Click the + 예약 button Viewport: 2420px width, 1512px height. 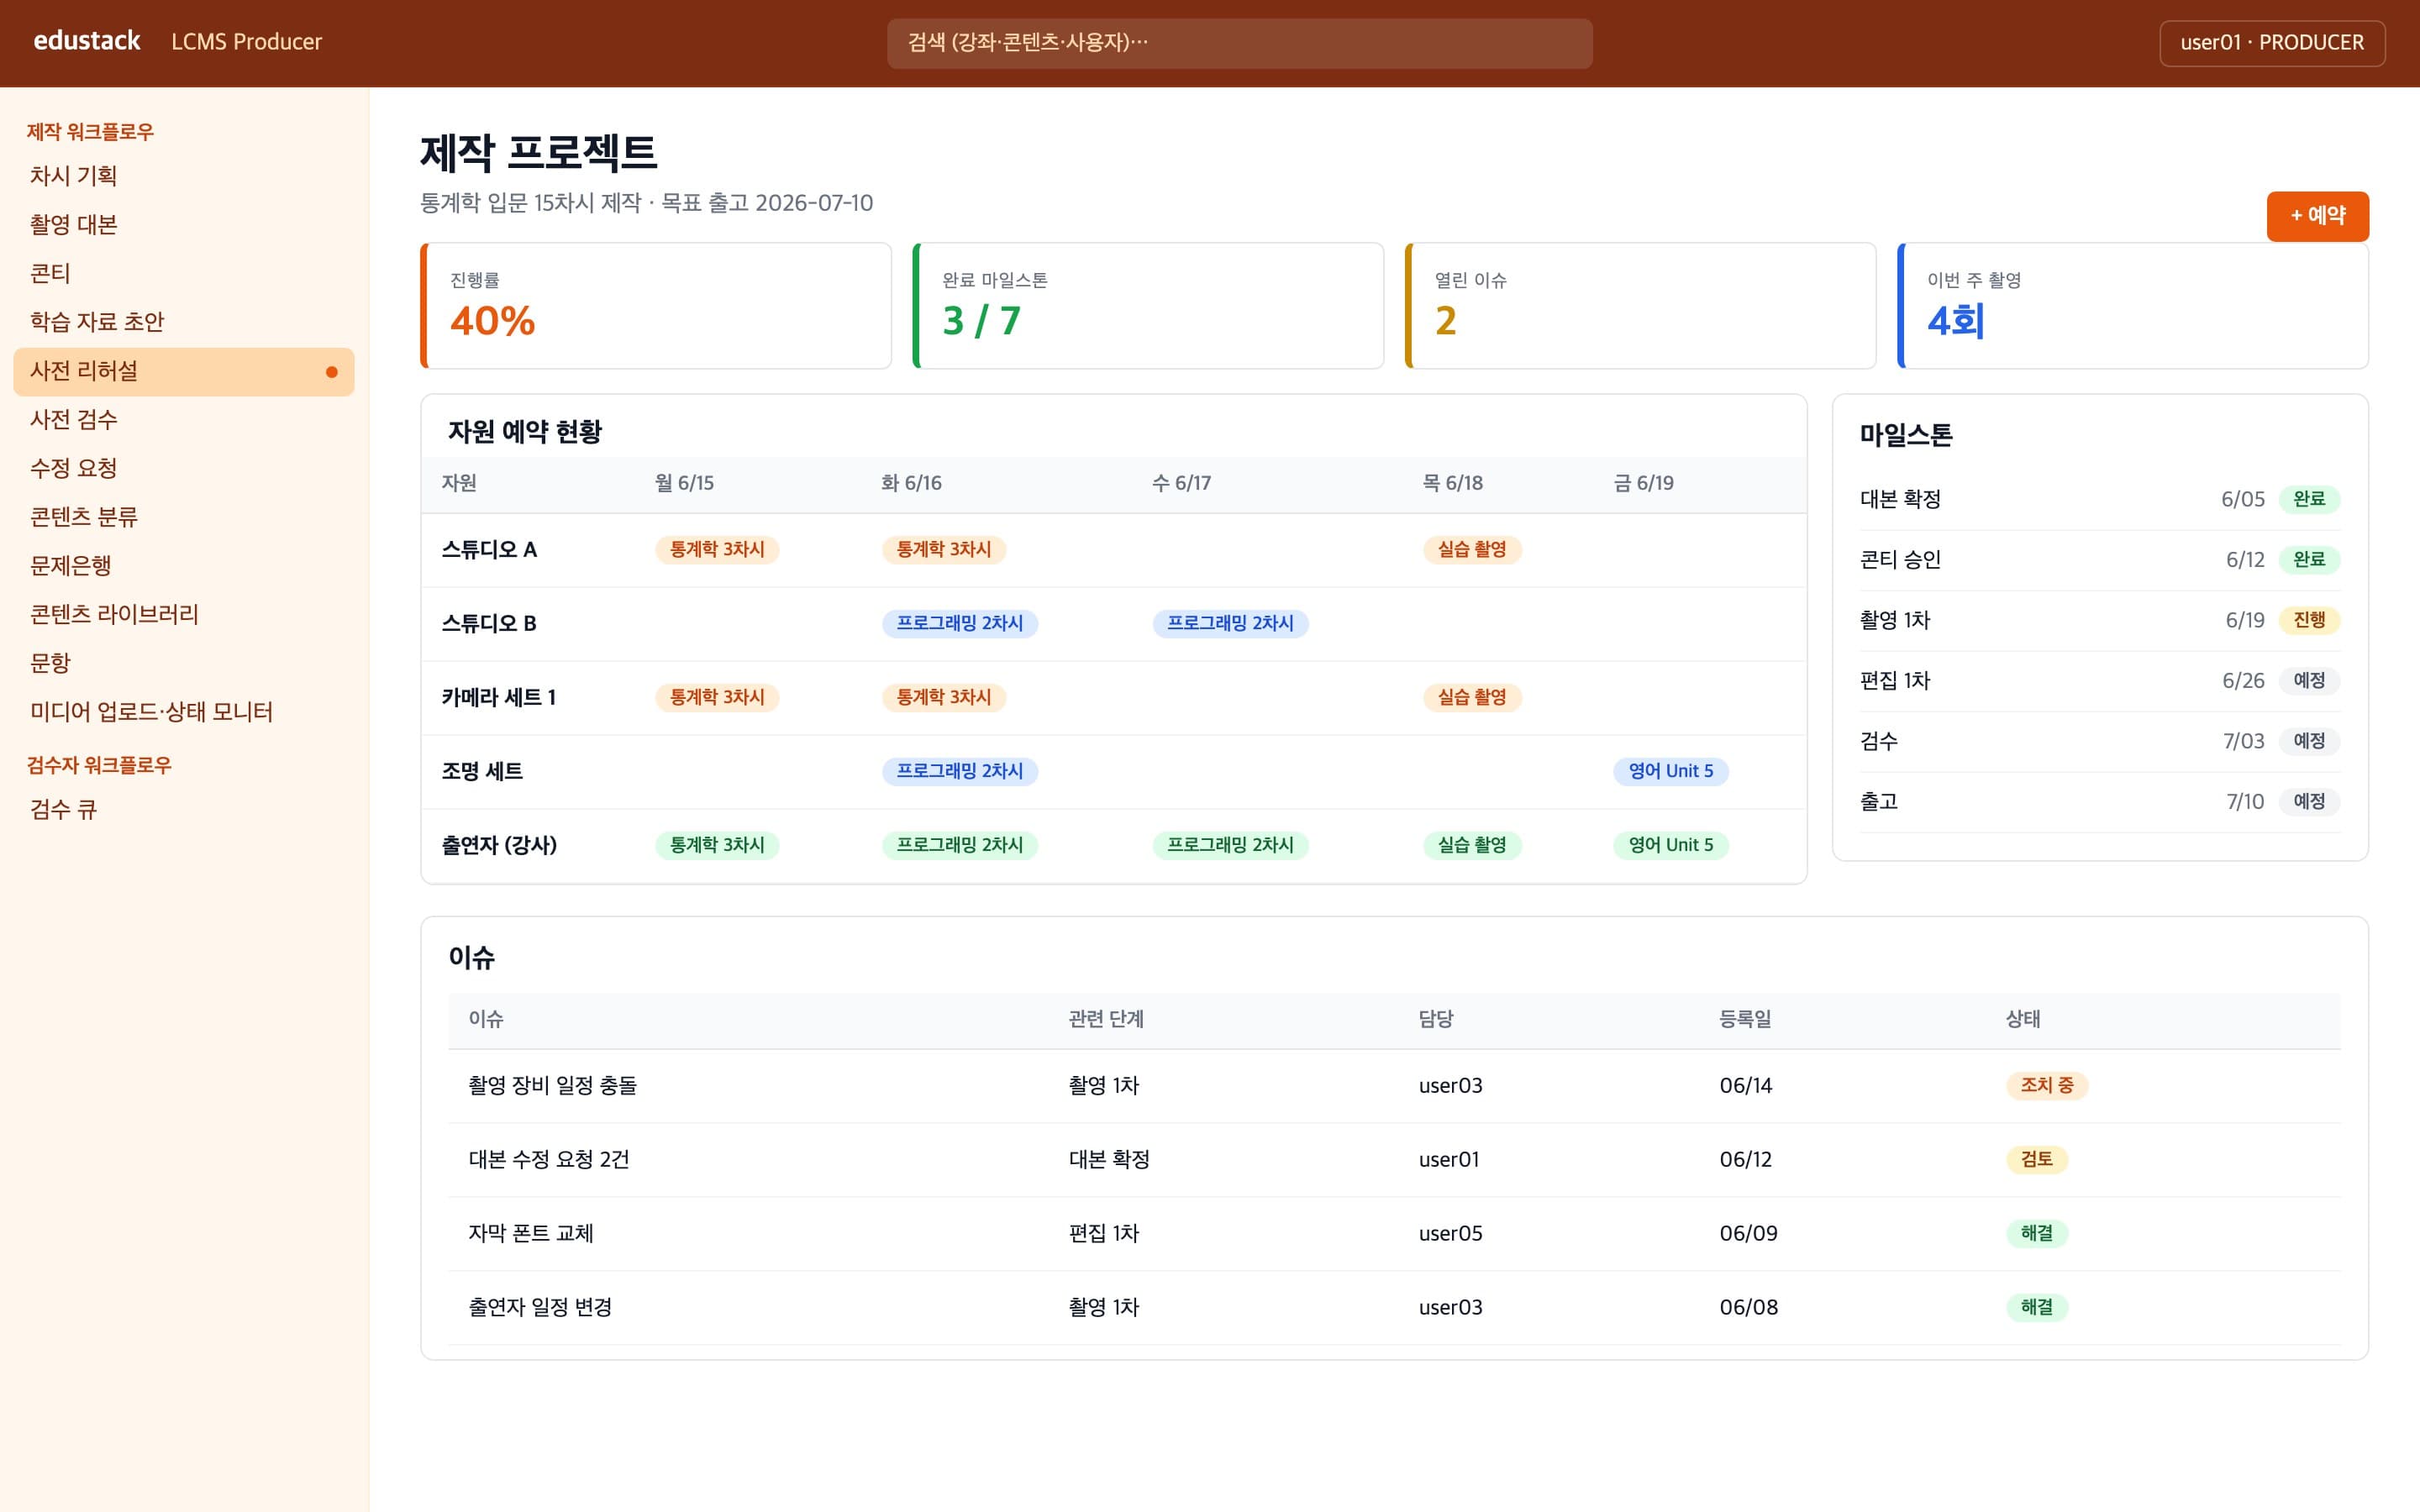[2317, 216]
